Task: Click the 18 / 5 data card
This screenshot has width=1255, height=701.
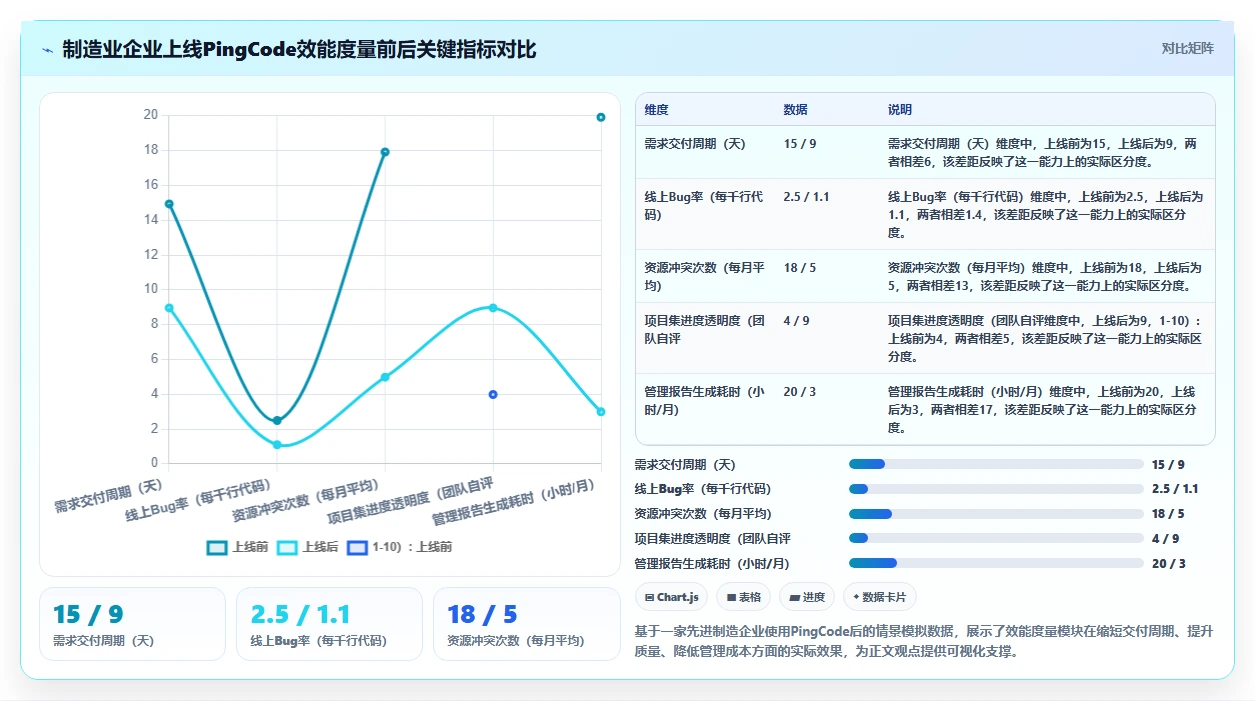Action: pyautogui.click(x=526, y=624)
